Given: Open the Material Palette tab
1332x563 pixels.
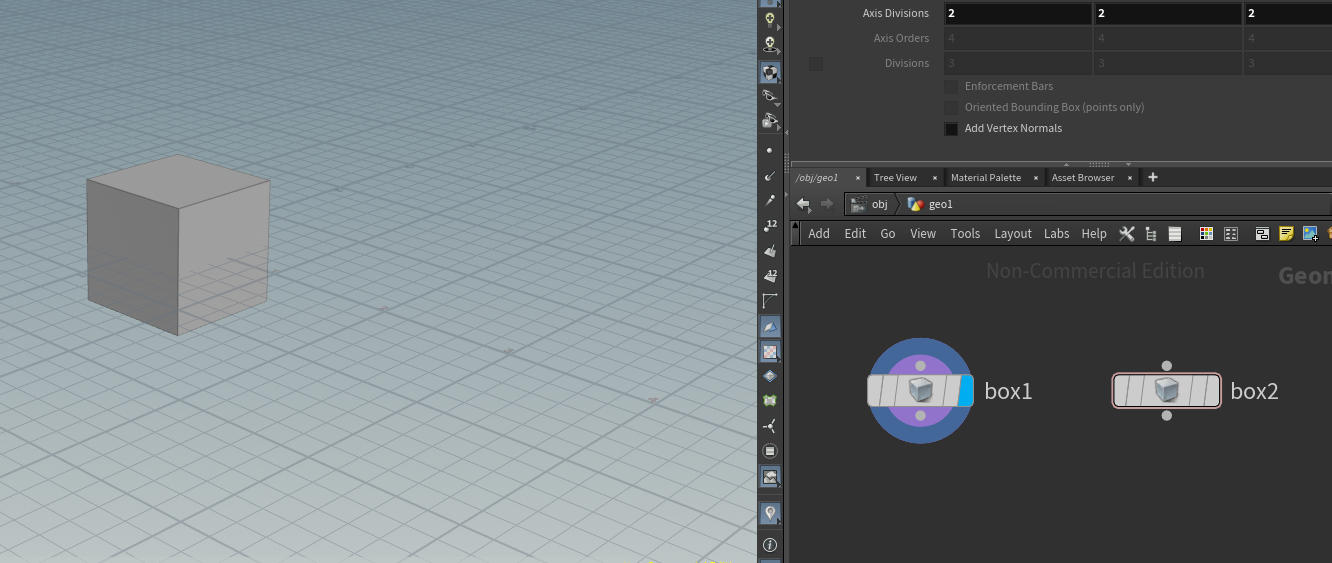Looking at the screenshot, I should click(986, 177).
